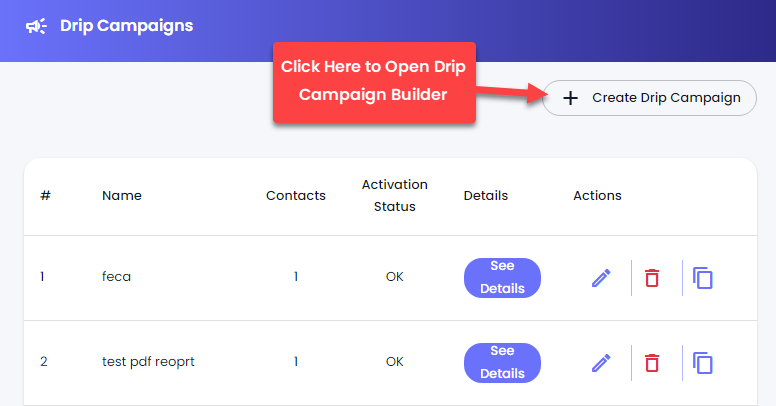Click the Activation Status column header

click(394, 196)
